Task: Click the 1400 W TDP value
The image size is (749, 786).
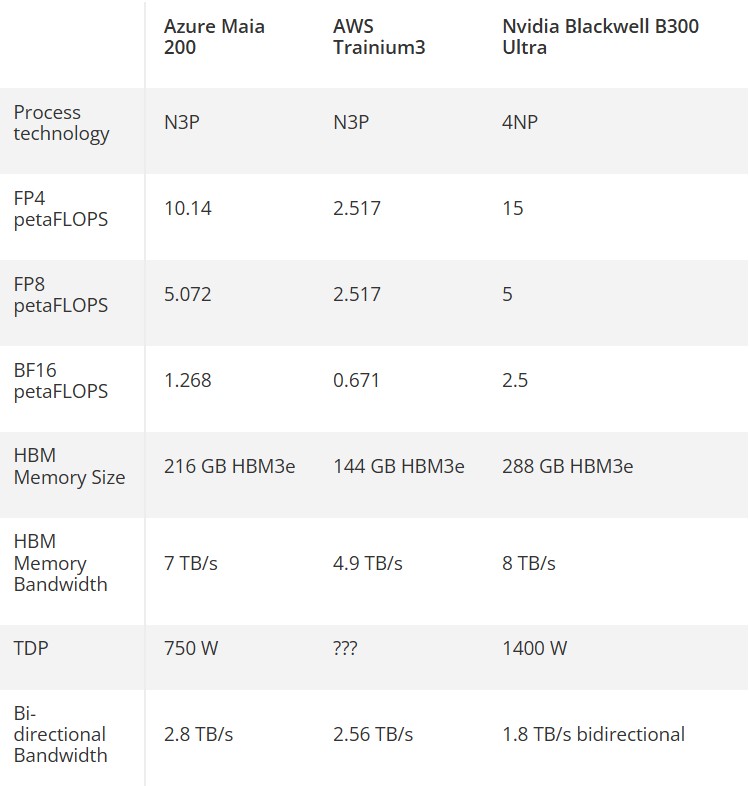Action: (534, 649)
